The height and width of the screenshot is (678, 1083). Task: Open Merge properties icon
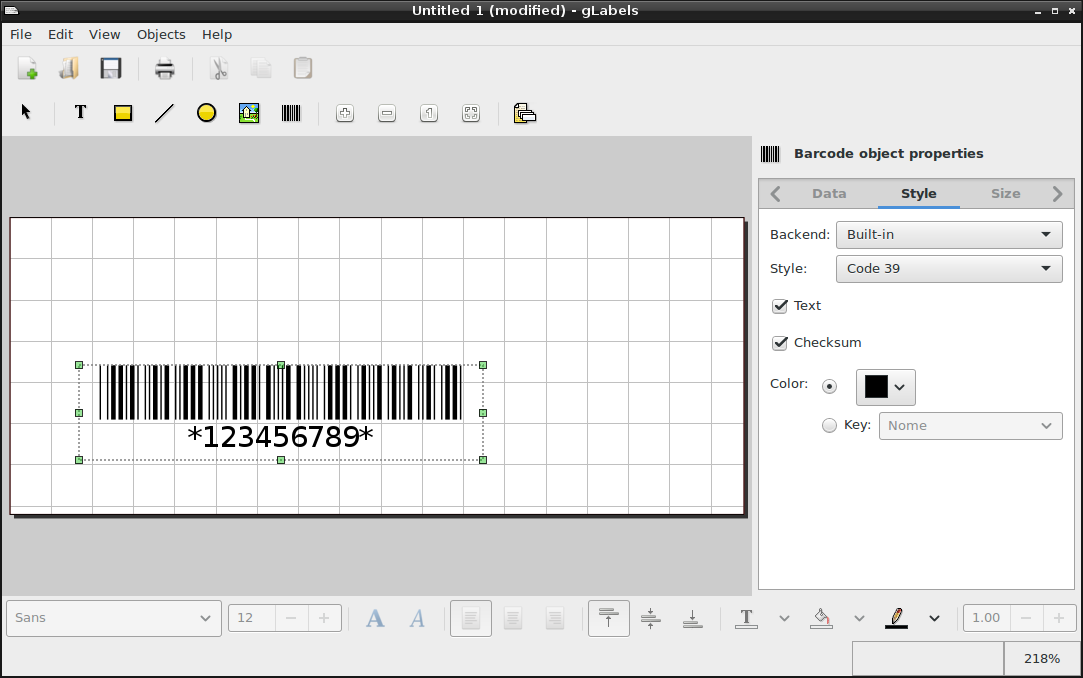coord(525,113)
